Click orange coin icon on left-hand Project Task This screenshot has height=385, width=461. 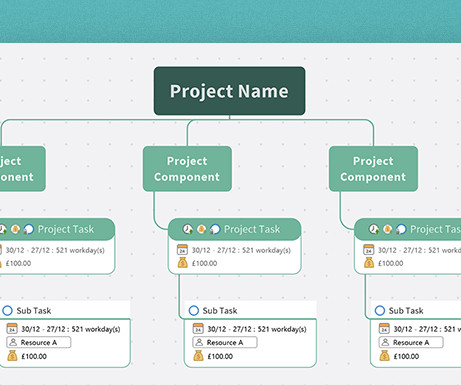point(15,229)
